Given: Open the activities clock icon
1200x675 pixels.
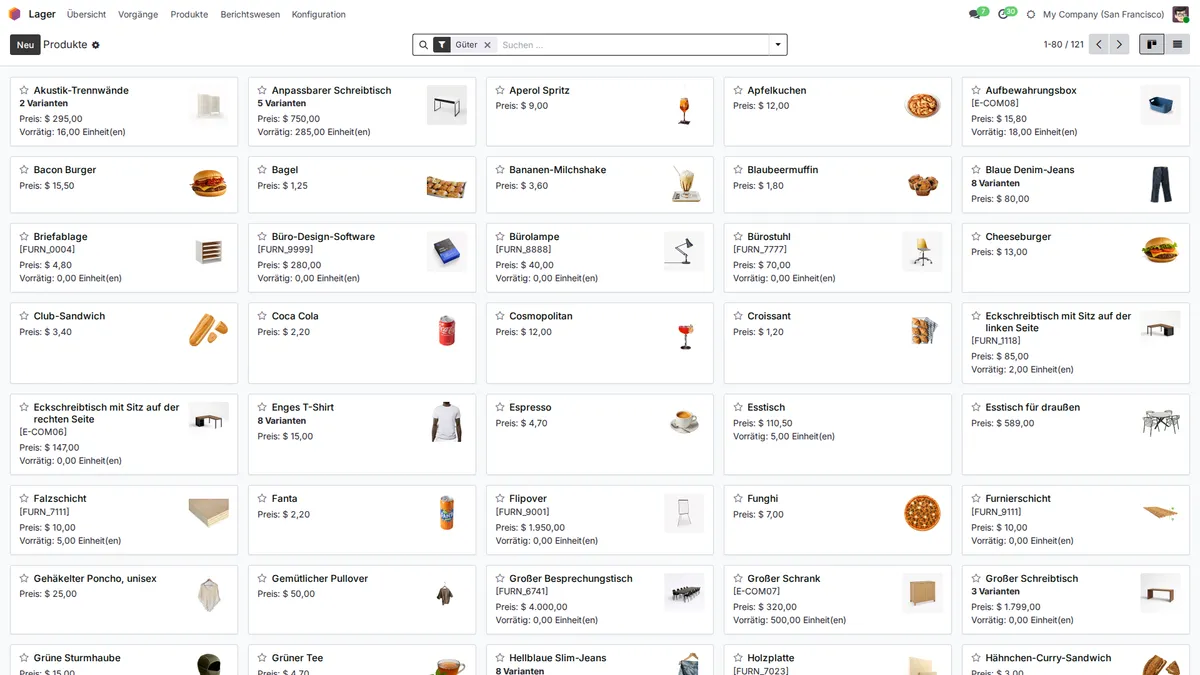Looking at the screenshot, I should 1004,14.
